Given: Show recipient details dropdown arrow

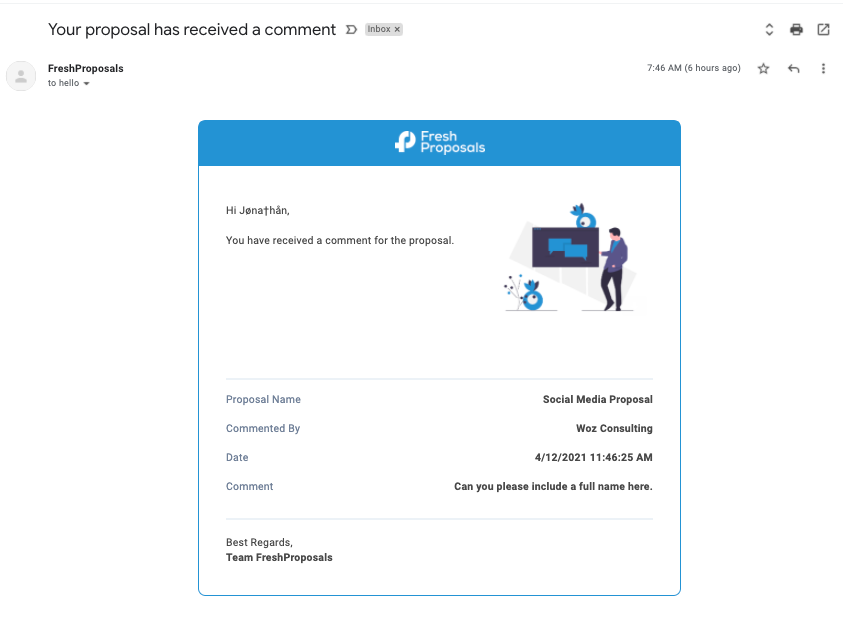Looking at the screenshot, I should (87, 83).
